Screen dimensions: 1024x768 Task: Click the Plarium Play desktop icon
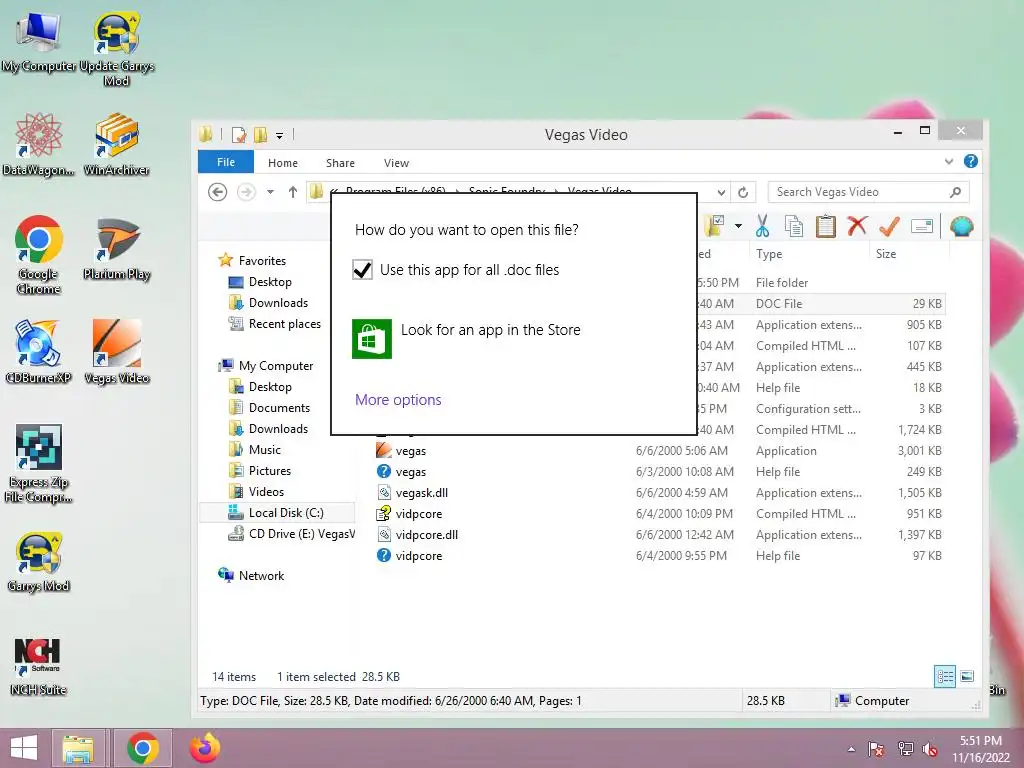(x=116, y=249)
